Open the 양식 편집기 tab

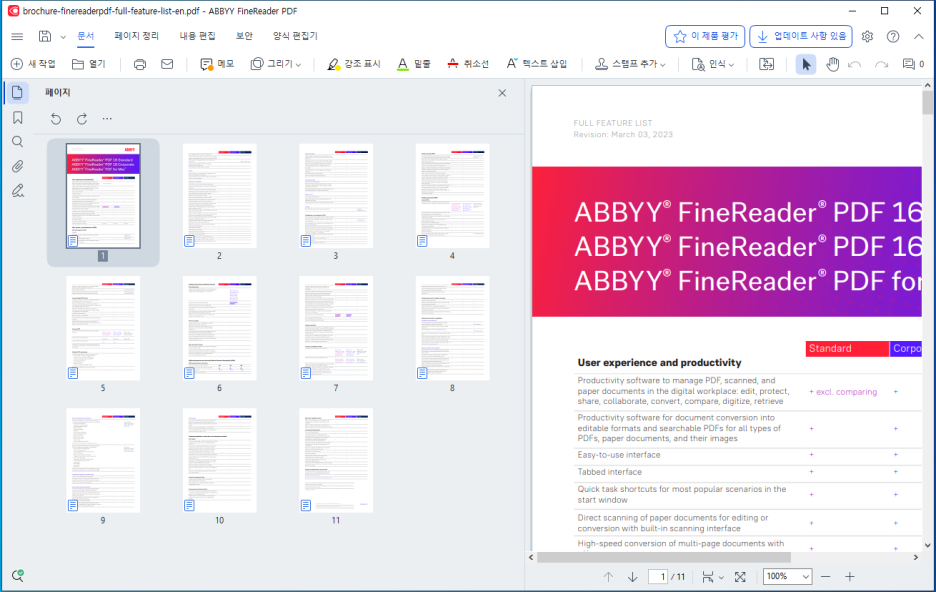click(295, 36)
